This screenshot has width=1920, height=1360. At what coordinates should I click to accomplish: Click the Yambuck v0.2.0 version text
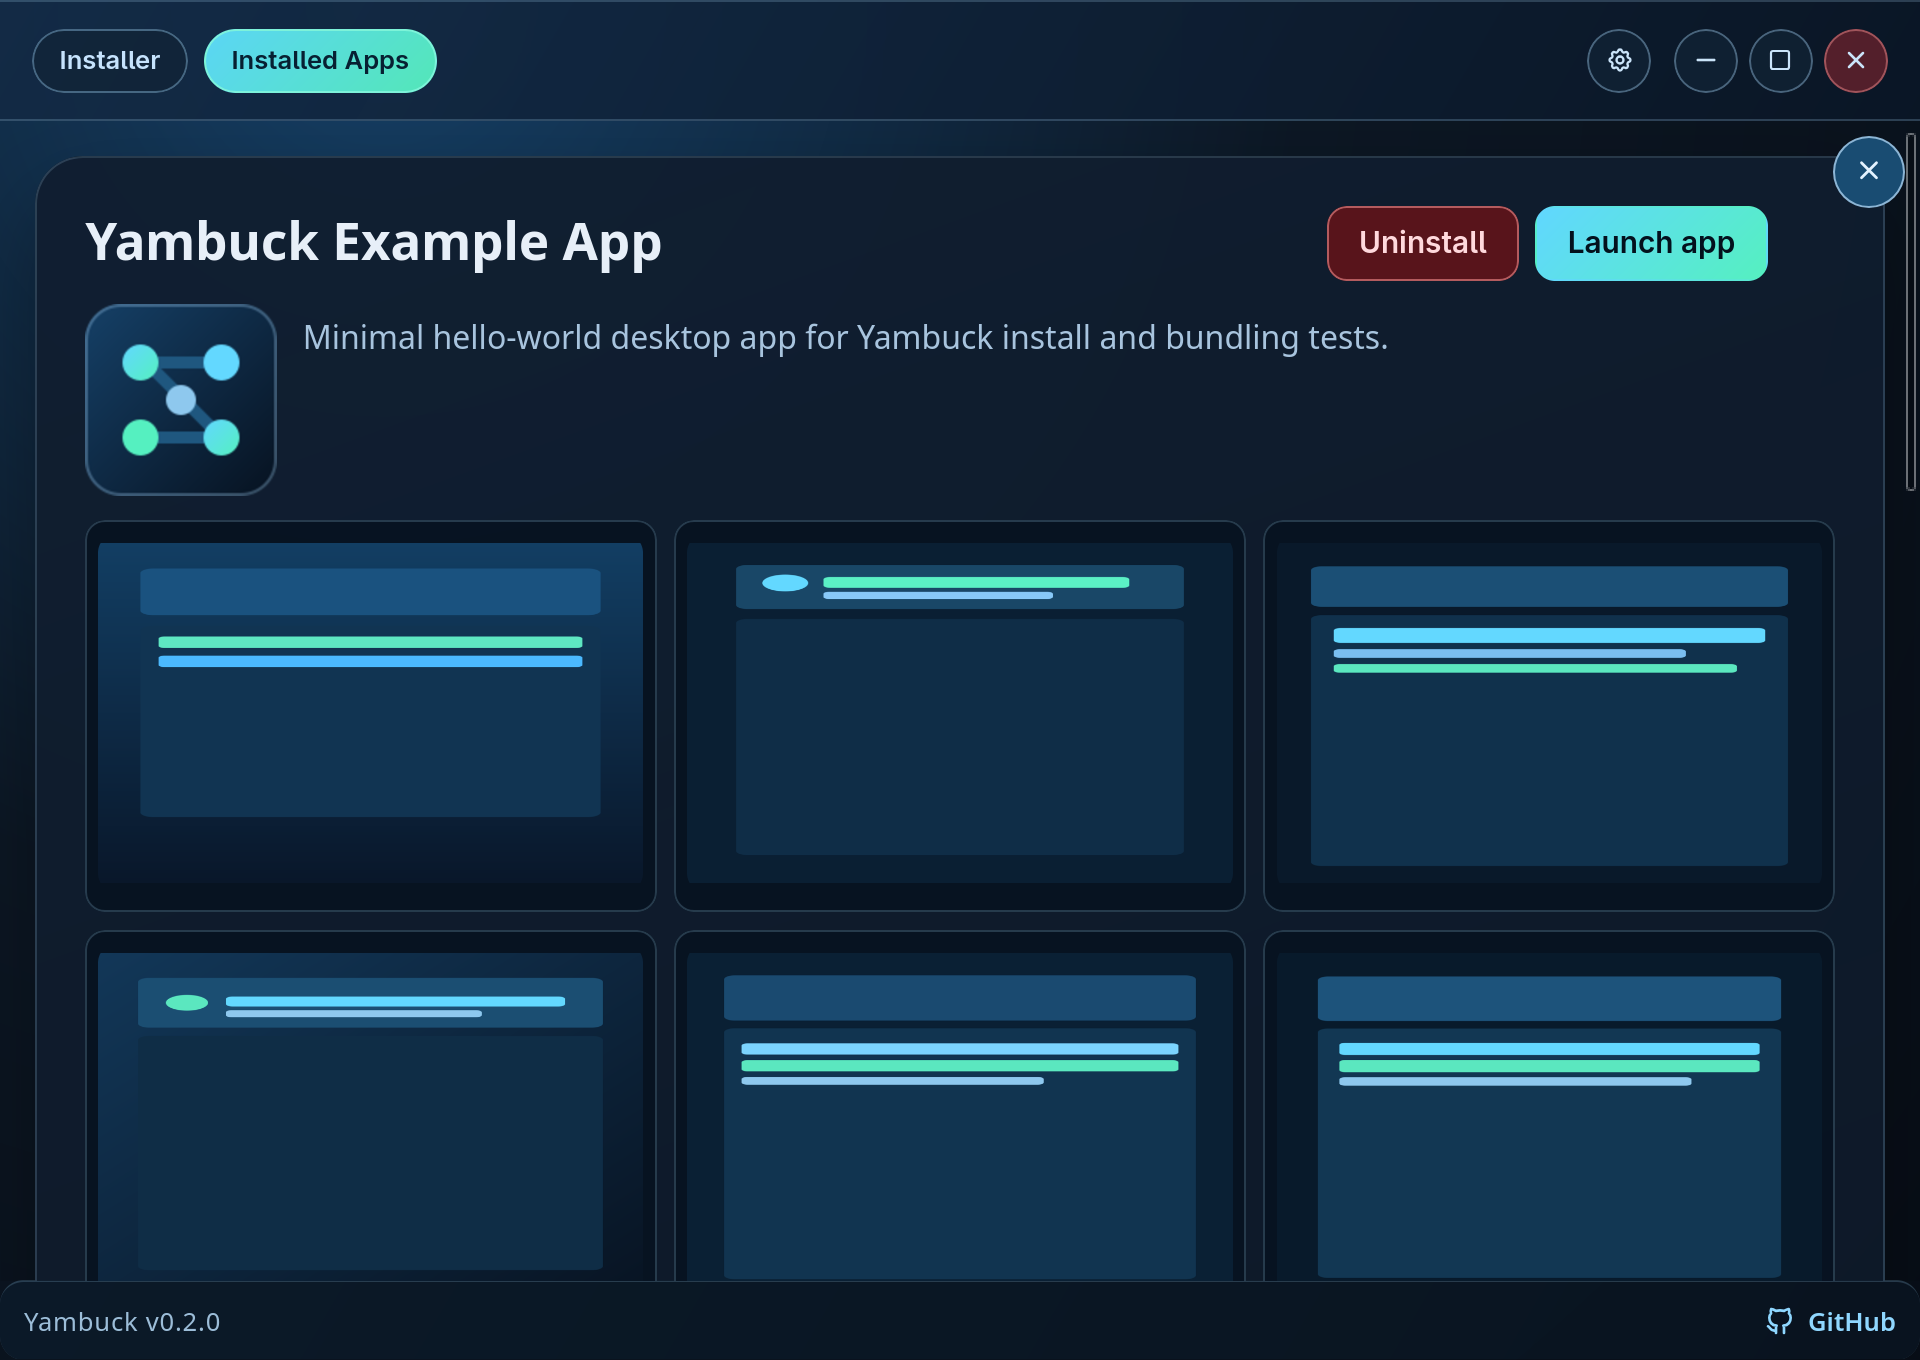pos(122,1322)
